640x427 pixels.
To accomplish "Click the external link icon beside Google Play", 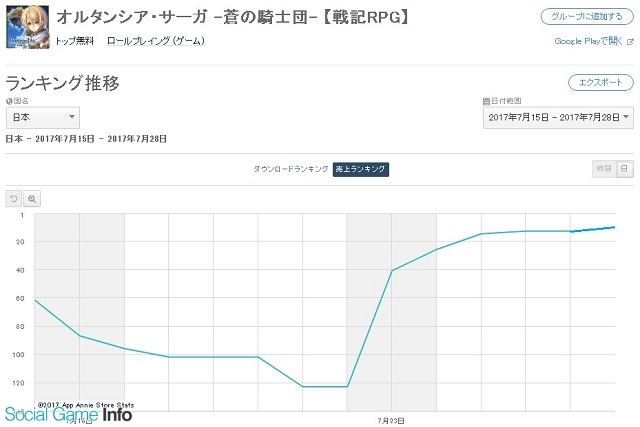I will 630,42.
